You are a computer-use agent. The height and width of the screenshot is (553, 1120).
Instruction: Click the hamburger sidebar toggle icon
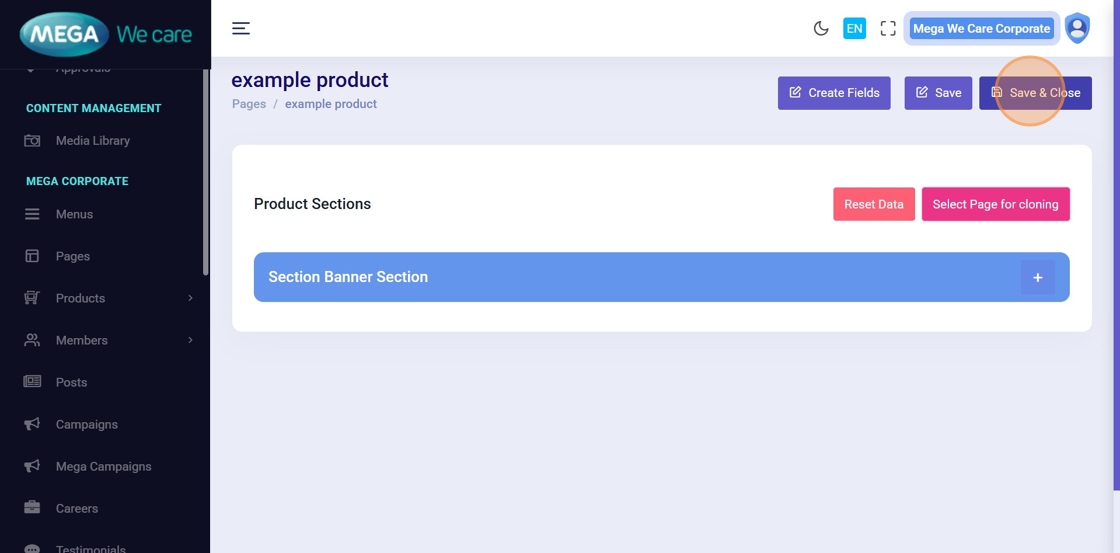point(241,28)
